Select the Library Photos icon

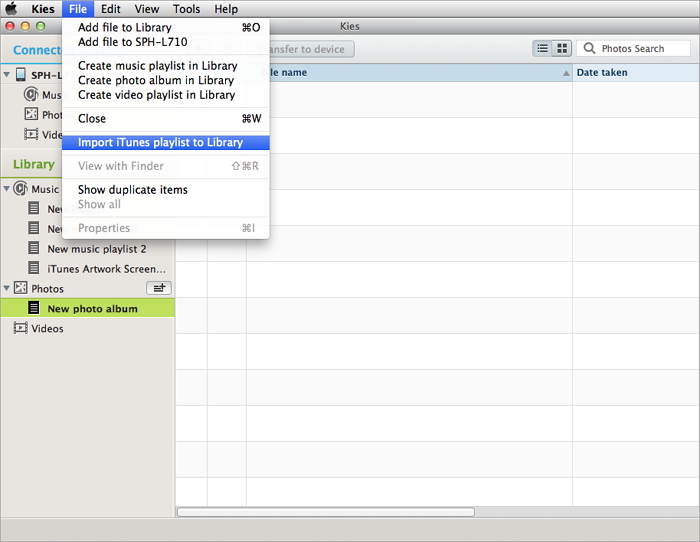point(21,288)
